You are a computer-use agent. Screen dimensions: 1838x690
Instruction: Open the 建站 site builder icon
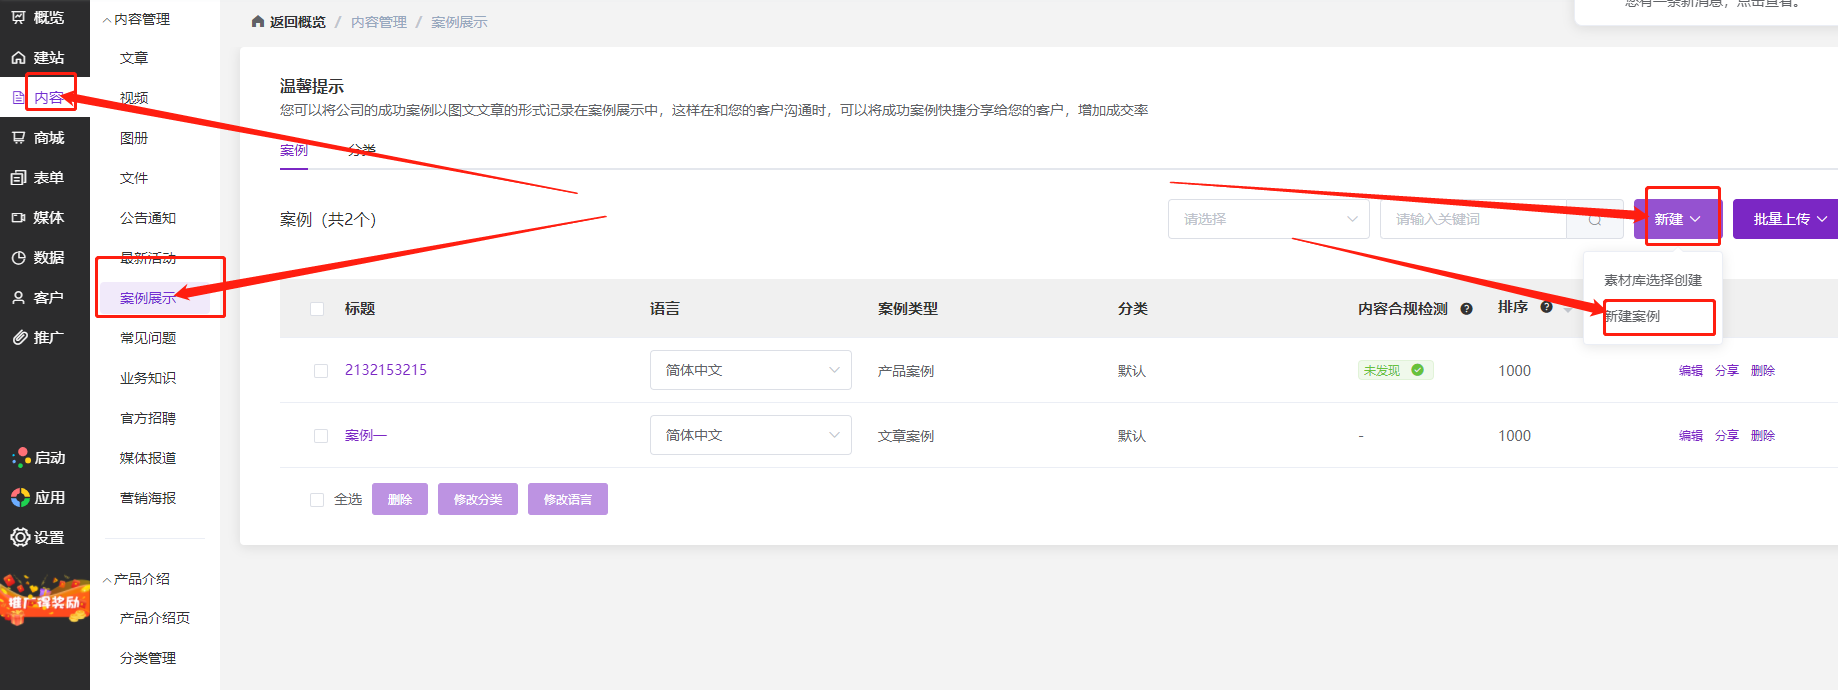tap(18, 58)
